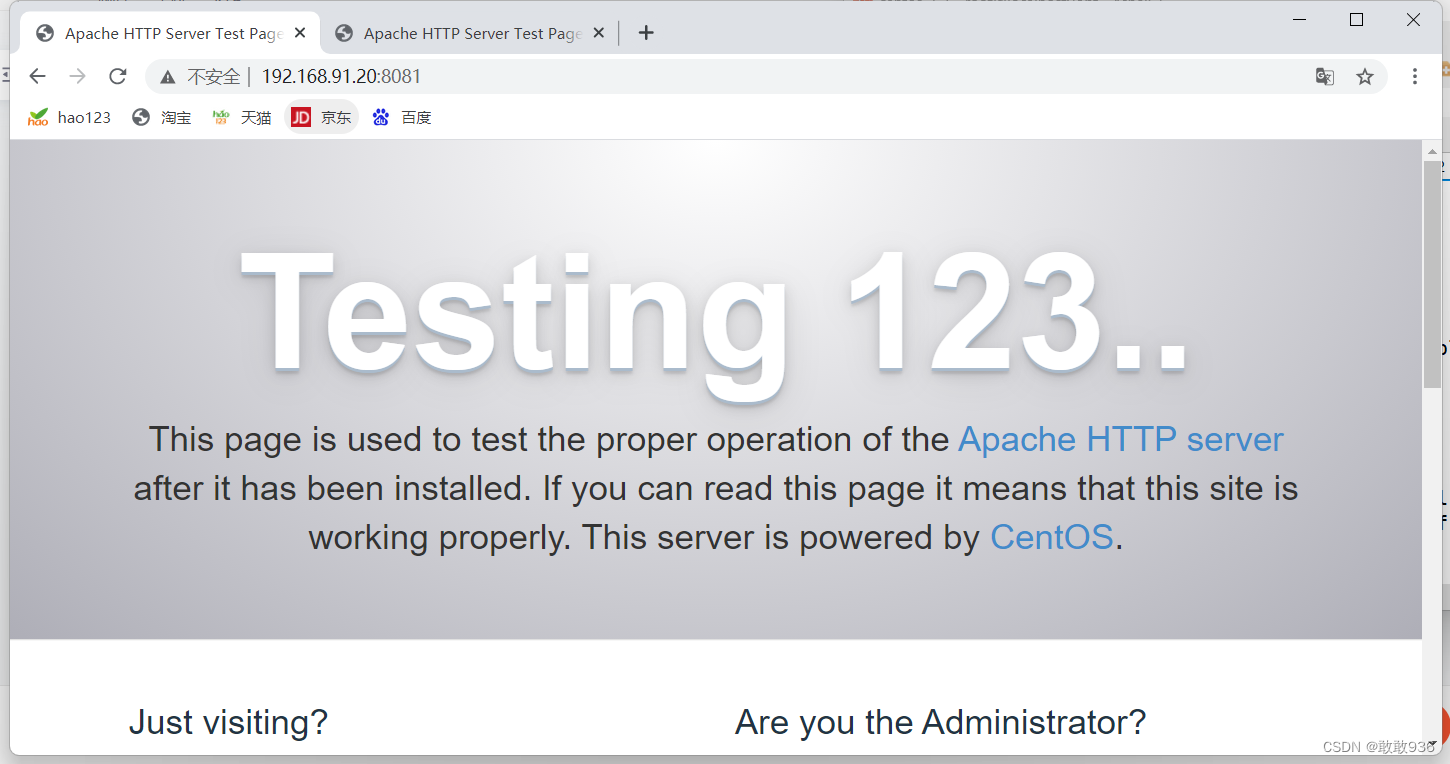
Task: Open the 天猫 bookmark
Action: [x=242, y=118]
